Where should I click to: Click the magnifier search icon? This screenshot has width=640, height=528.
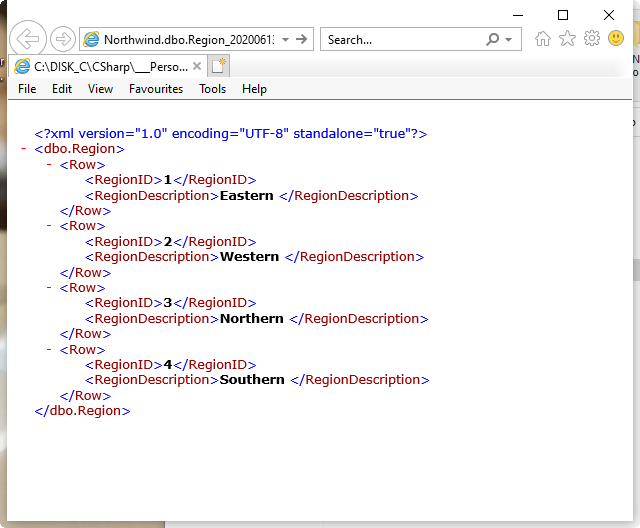pyautogui.click(x=493, y=39)
